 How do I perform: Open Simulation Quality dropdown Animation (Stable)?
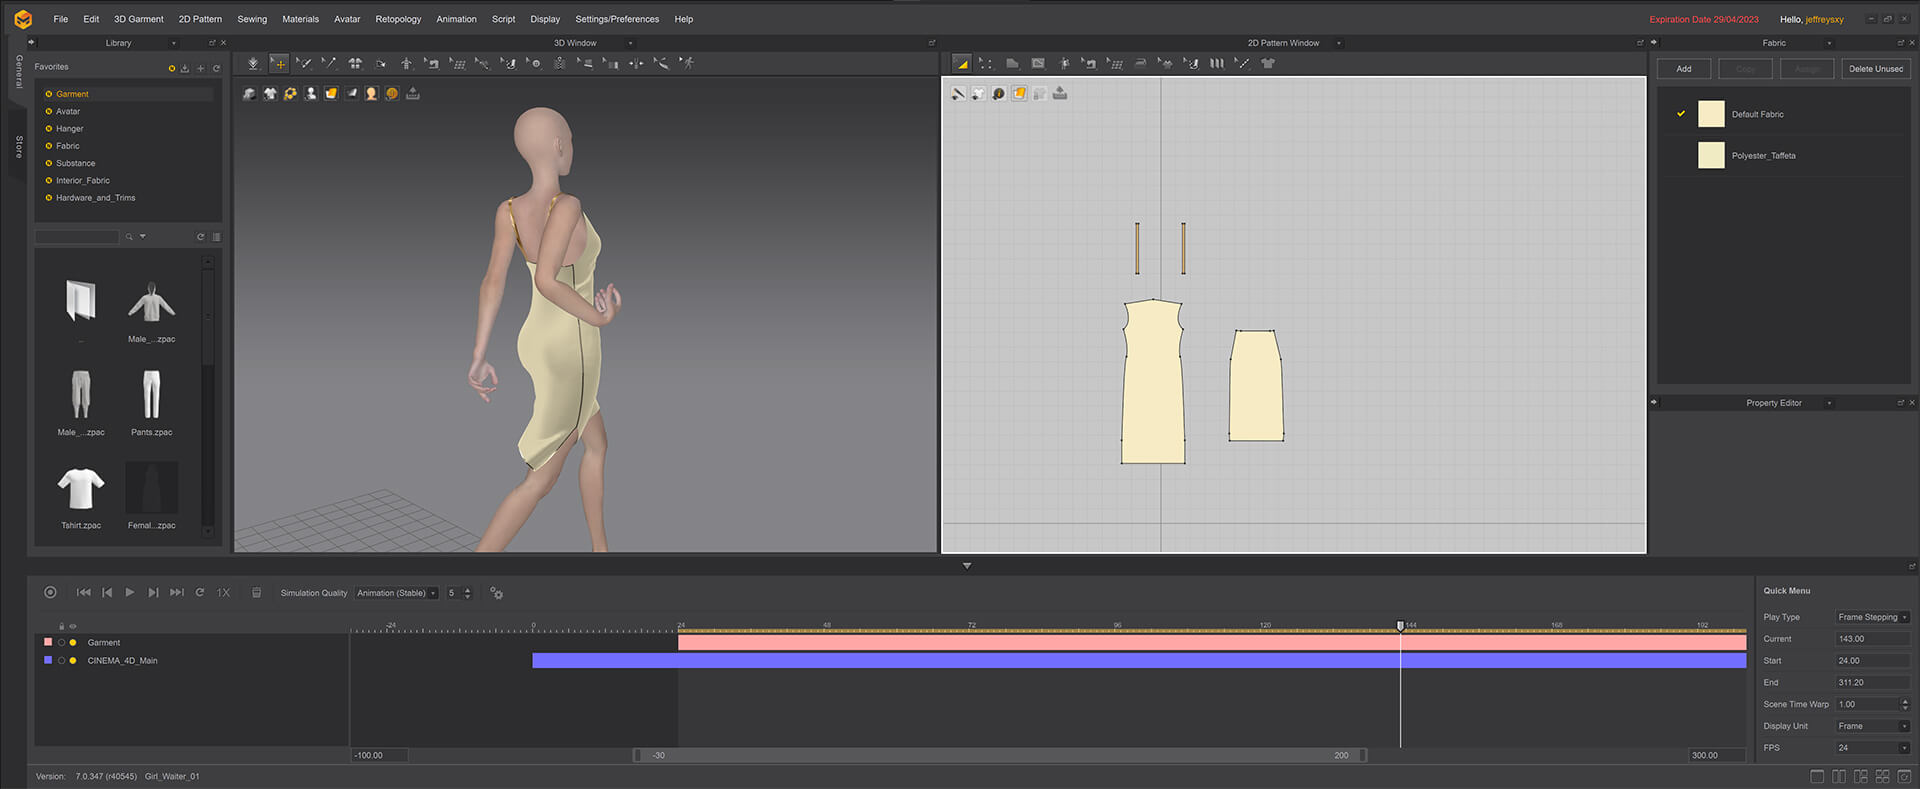point(397,593)
